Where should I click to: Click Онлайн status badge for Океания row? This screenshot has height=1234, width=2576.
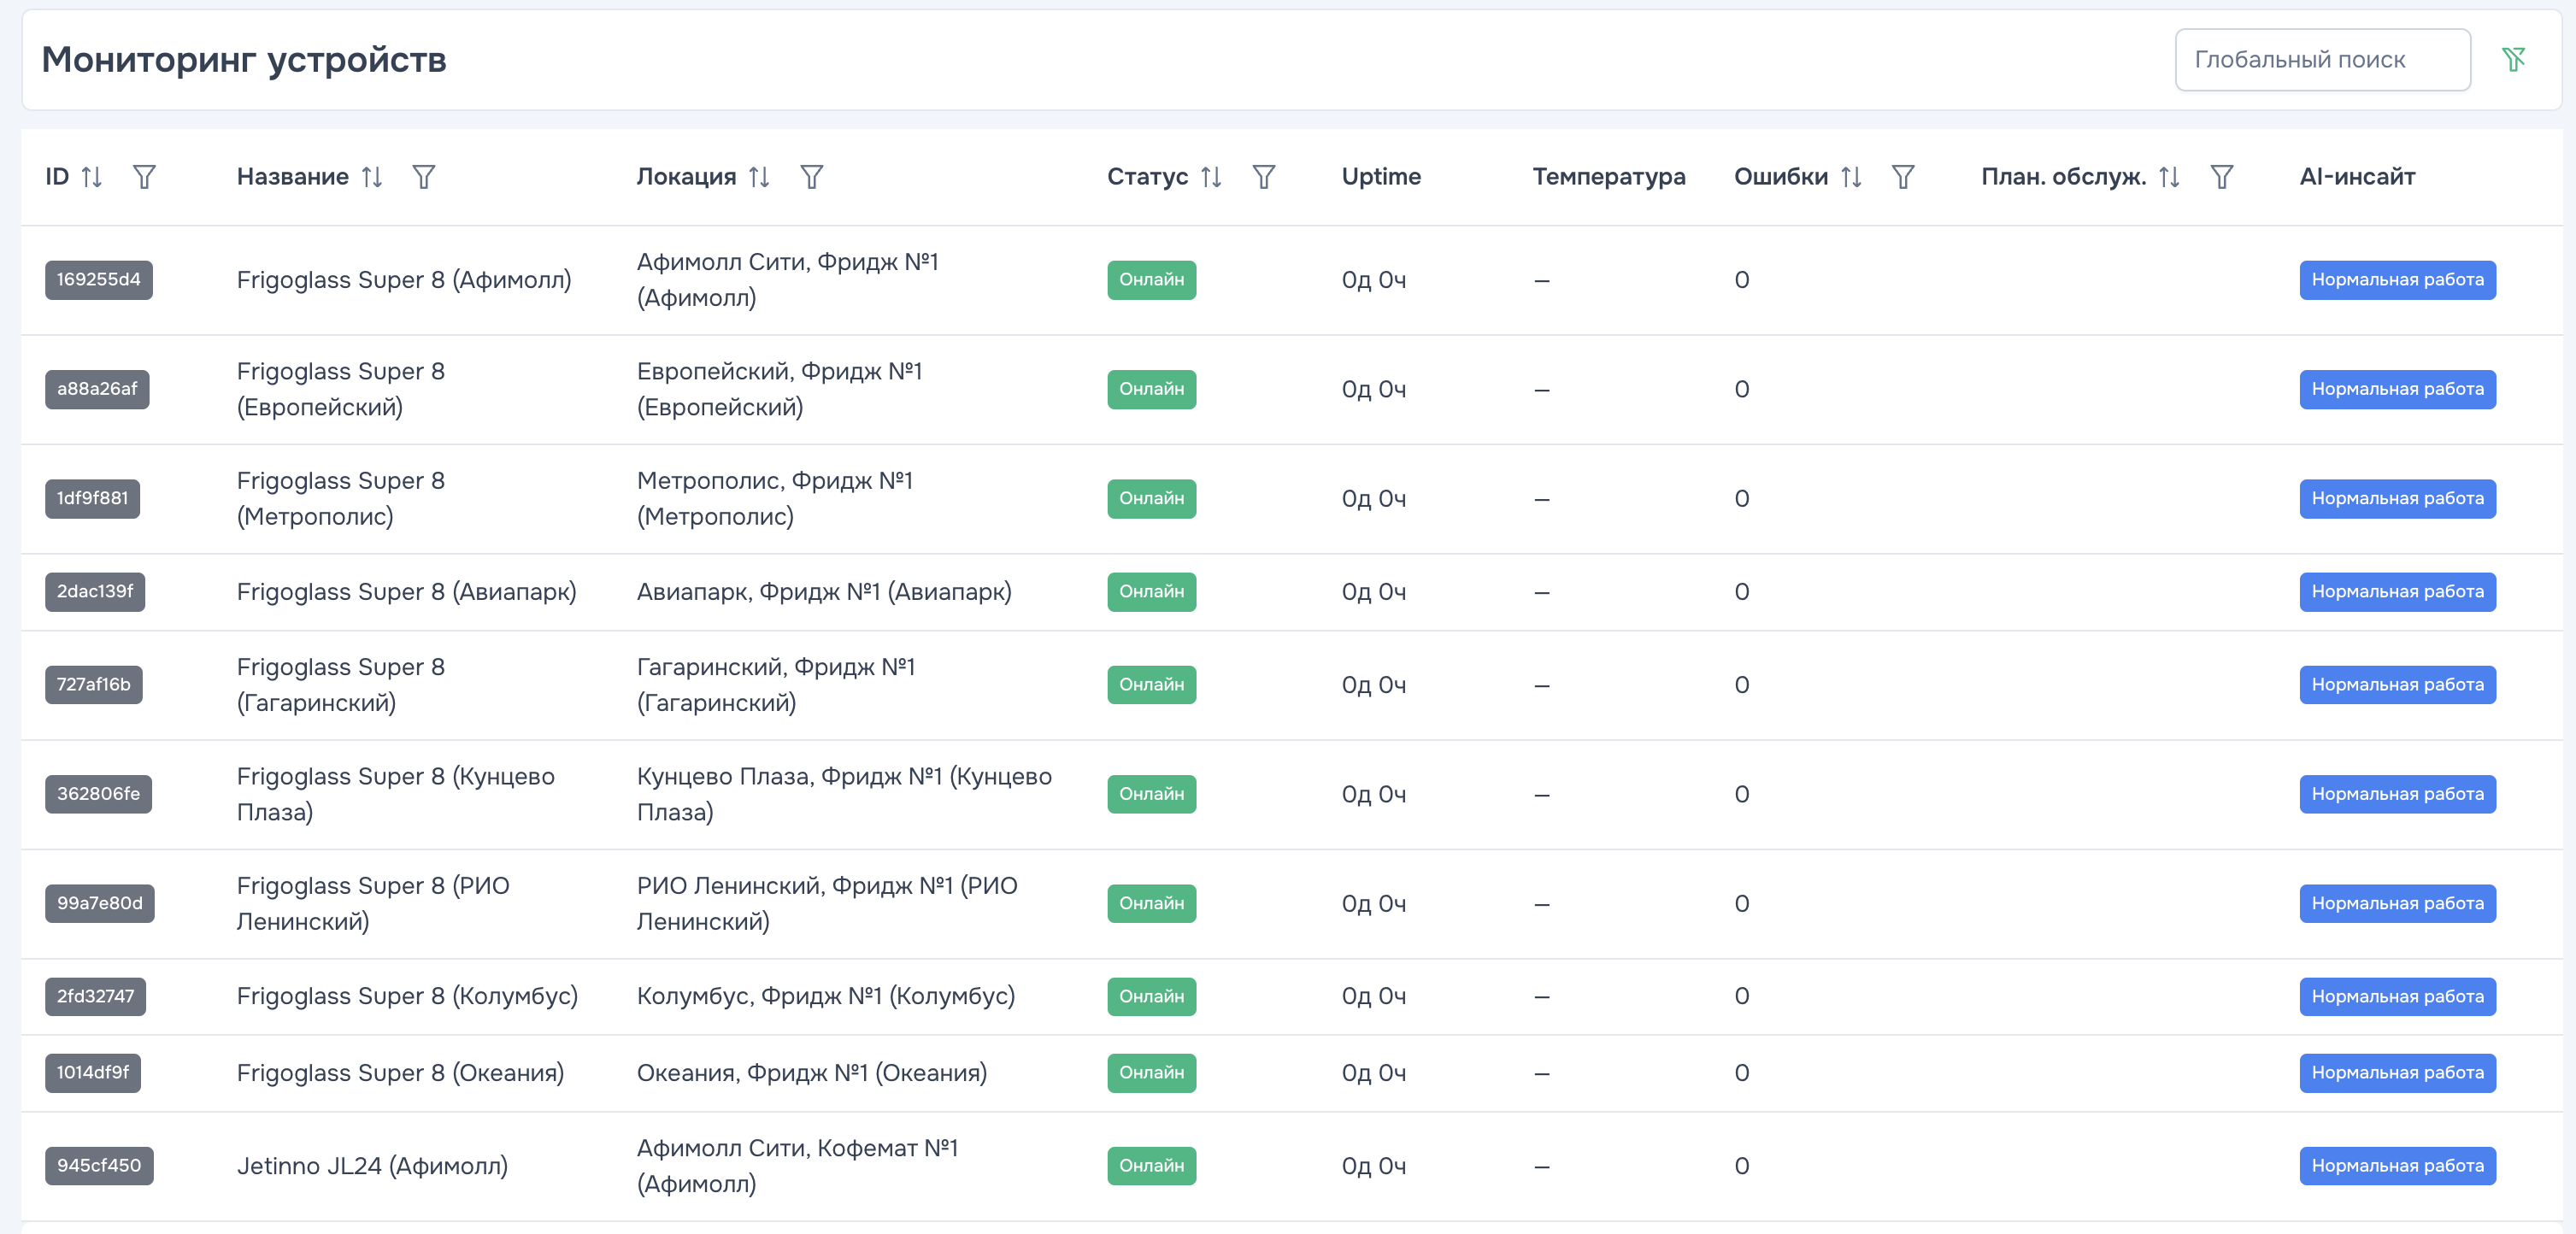pyautogui.click(x=1150, y=1073)
